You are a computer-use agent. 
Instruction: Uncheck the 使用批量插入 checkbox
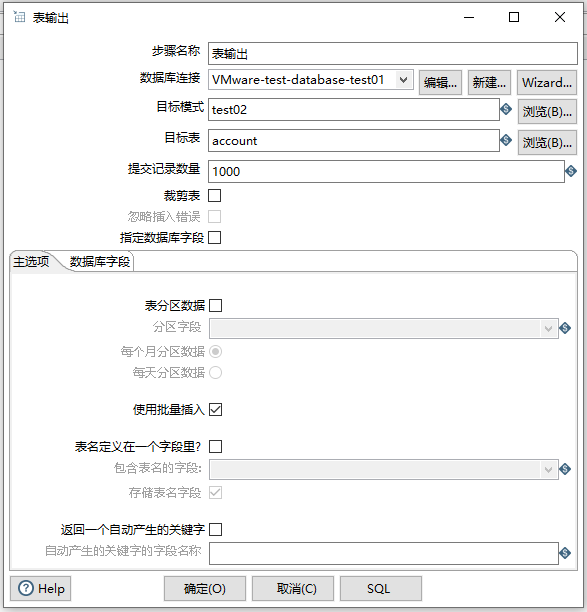tap(215, 409)
